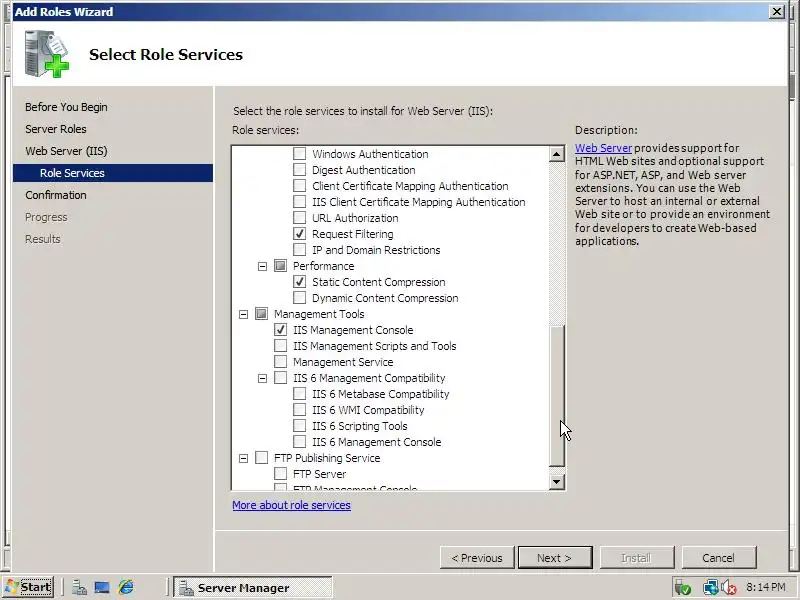The height and width of the screenshot is (600, 800).
Task: Collapse IIS 6 Management Compatibility node
Action: pyautogui.click(x=262, y=378)
